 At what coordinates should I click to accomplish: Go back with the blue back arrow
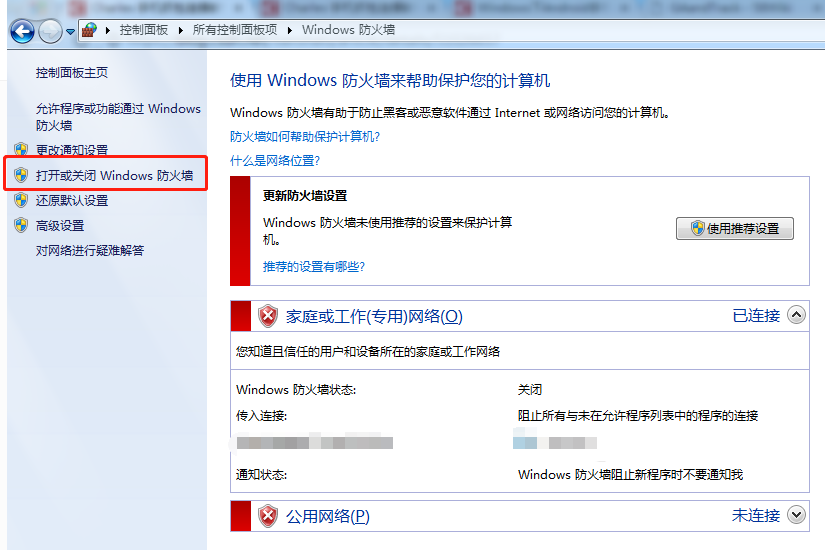(x=22, y=32)
